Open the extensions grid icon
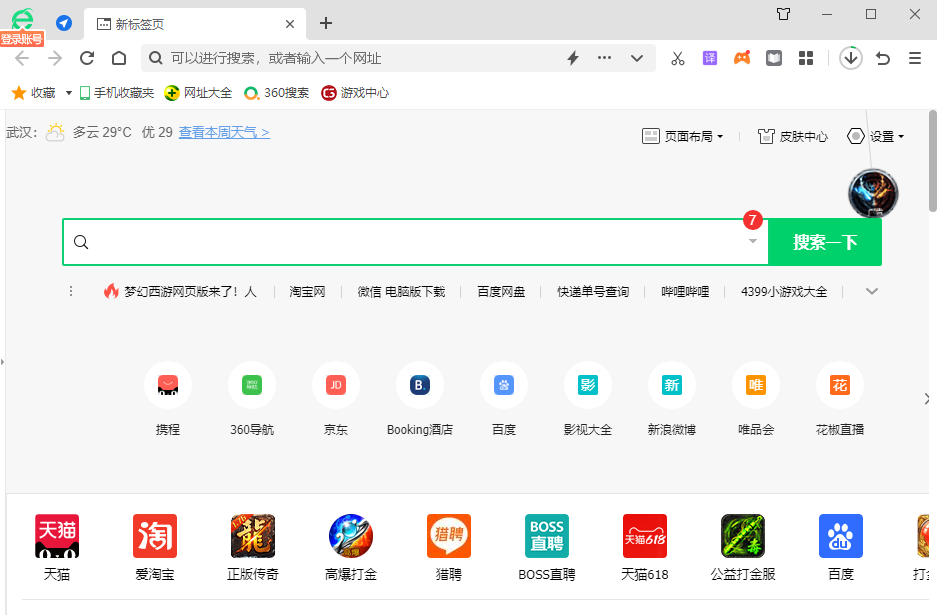Image resolution: width=937 pixels, height=615 pixels. [806, 58]
